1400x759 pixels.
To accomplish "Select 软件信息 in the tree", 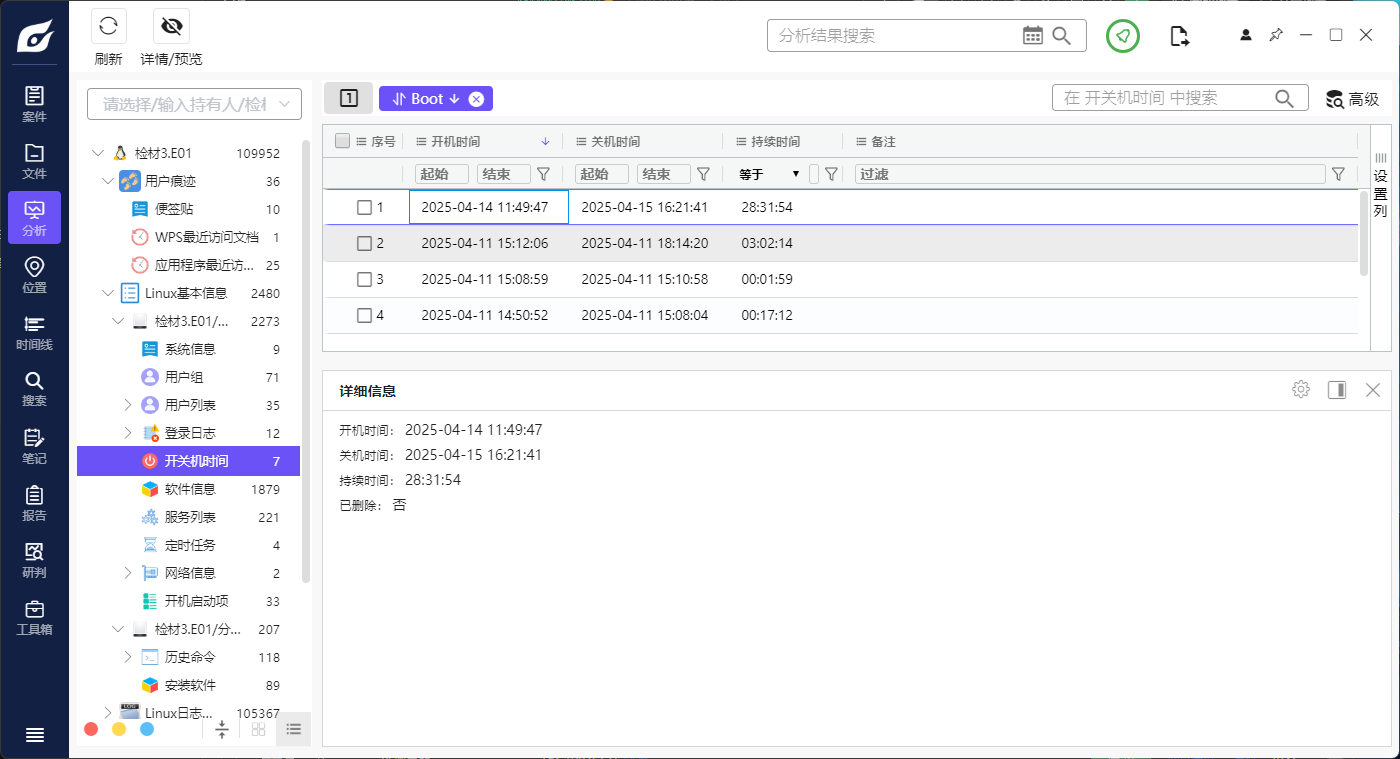I will pyautogui.click(x=189, y=489).
